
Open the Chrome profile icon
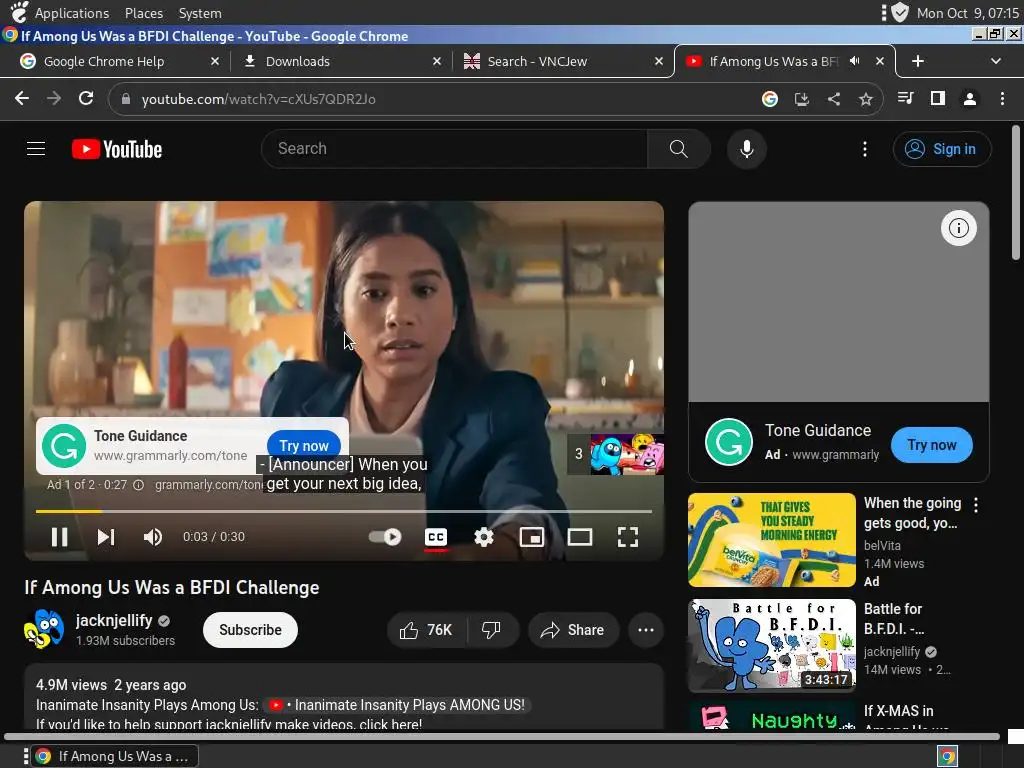click(x=970, y=99)
